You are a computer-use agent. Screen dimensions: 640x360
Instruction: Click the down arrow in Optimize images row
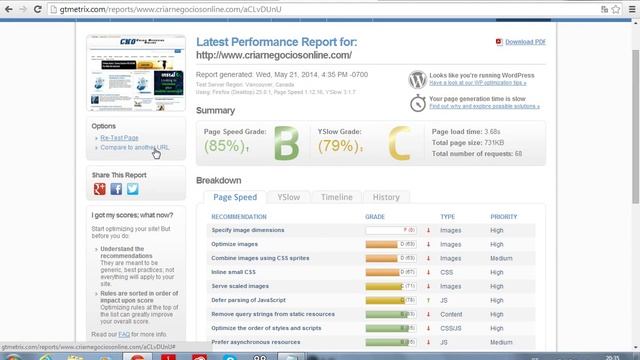click(428, 244)
